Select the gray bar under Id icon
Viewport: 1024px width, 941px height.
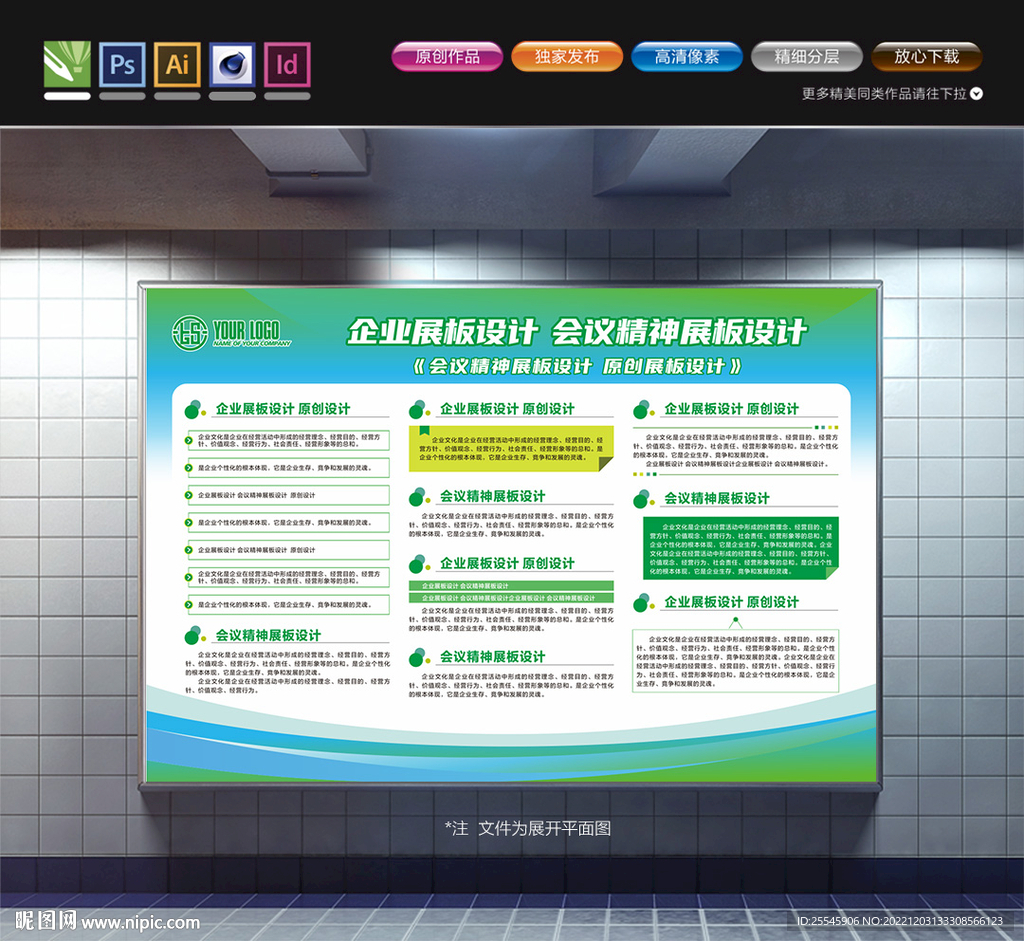point(287,96)
